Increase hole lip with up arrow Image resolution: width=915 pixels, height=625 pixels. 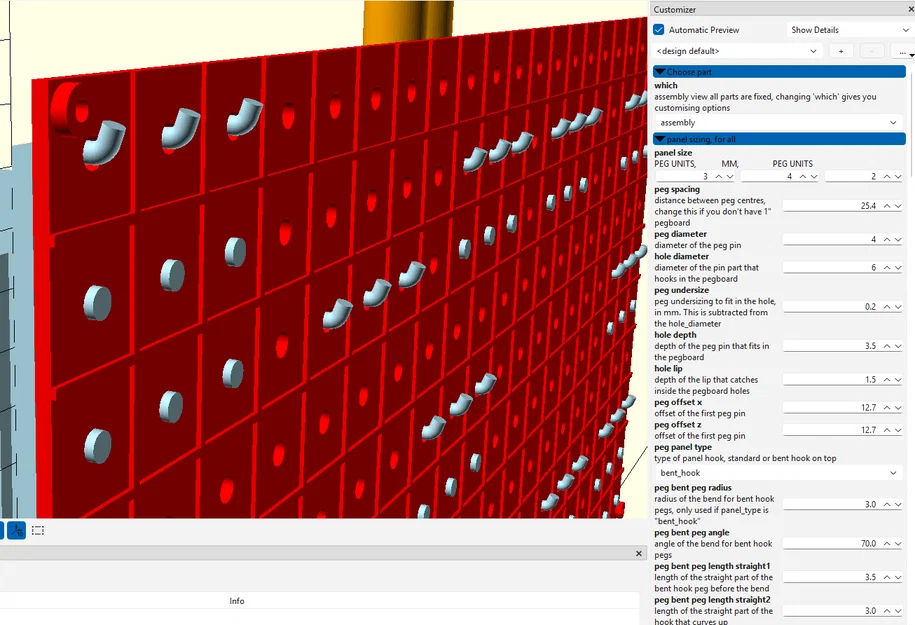tap(887, 380)
